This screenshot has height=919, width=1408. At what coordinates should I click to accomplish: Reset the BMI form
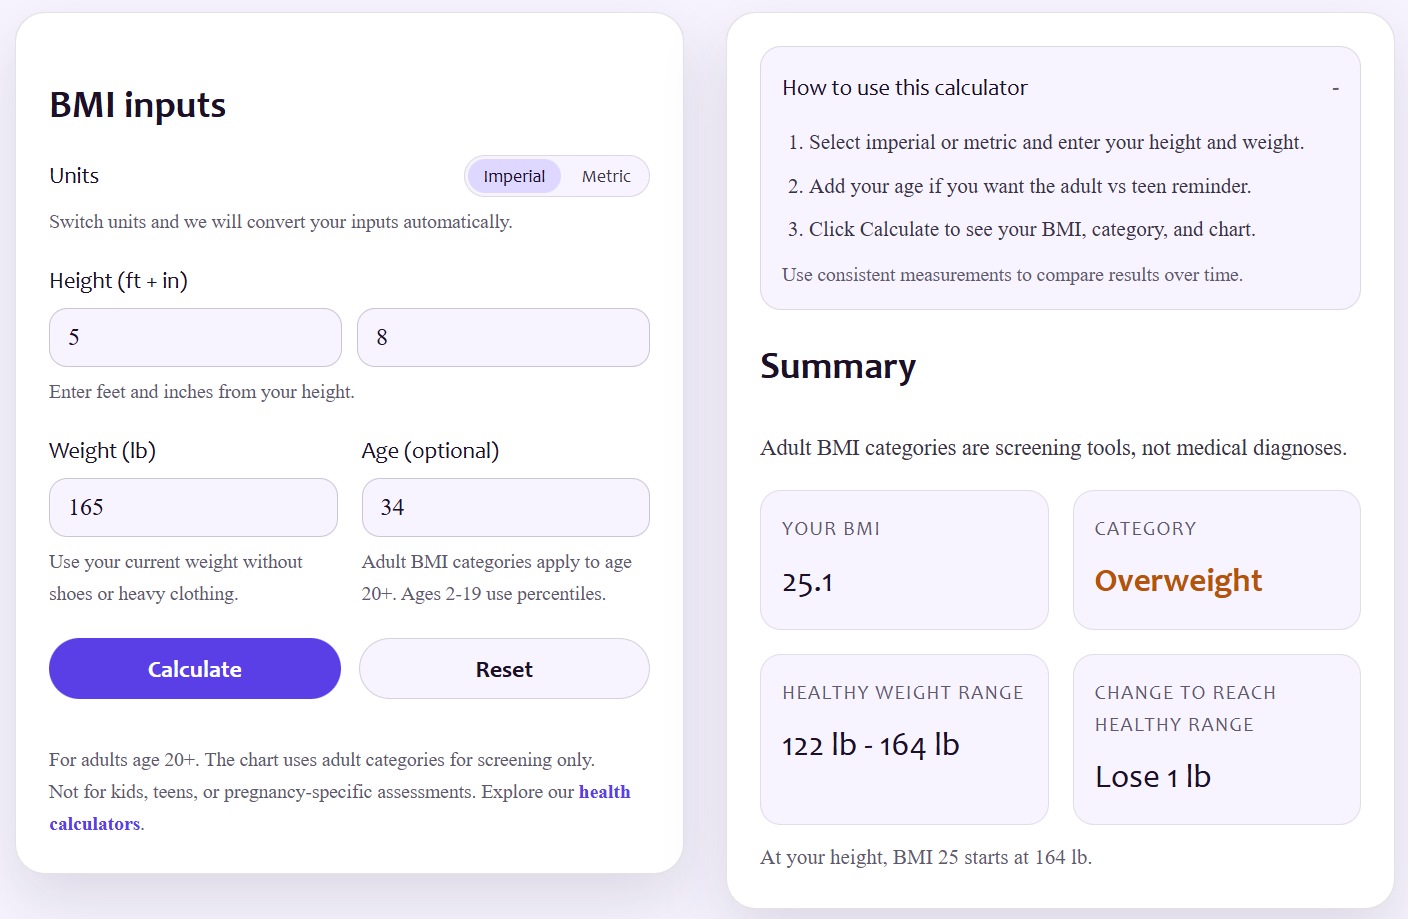pyautogui.click(x=504, y=668)
